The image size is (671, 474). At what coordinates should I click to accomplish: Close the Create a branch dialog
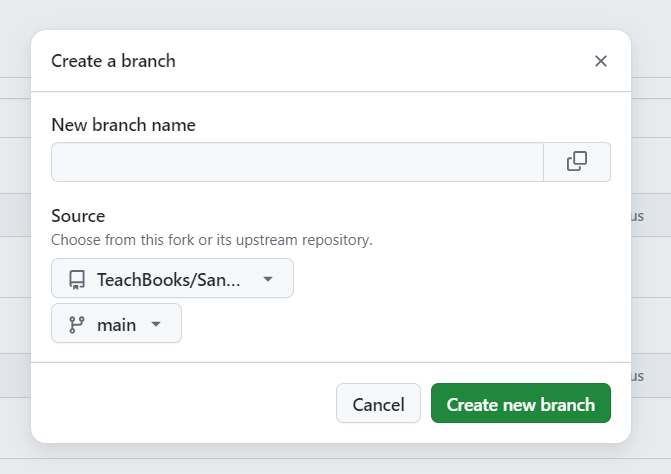tap(601, 61)
